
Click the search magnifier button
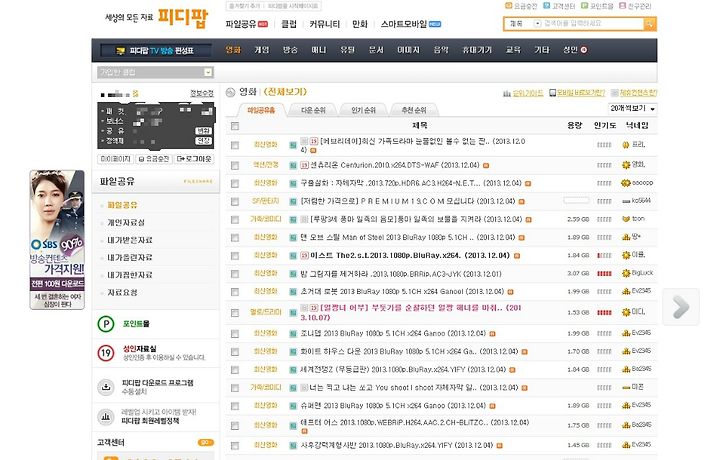[x=650, y=24]
